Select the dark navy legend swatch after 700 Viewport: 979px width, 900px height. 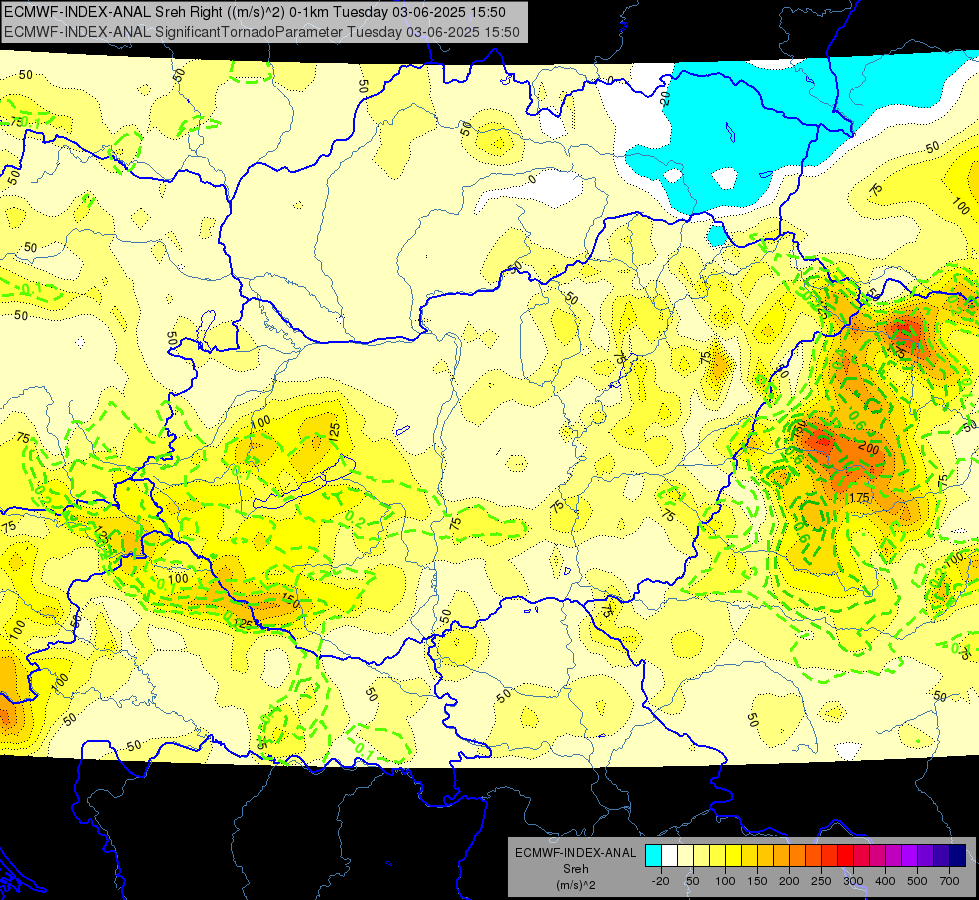[x=958, y=855]
